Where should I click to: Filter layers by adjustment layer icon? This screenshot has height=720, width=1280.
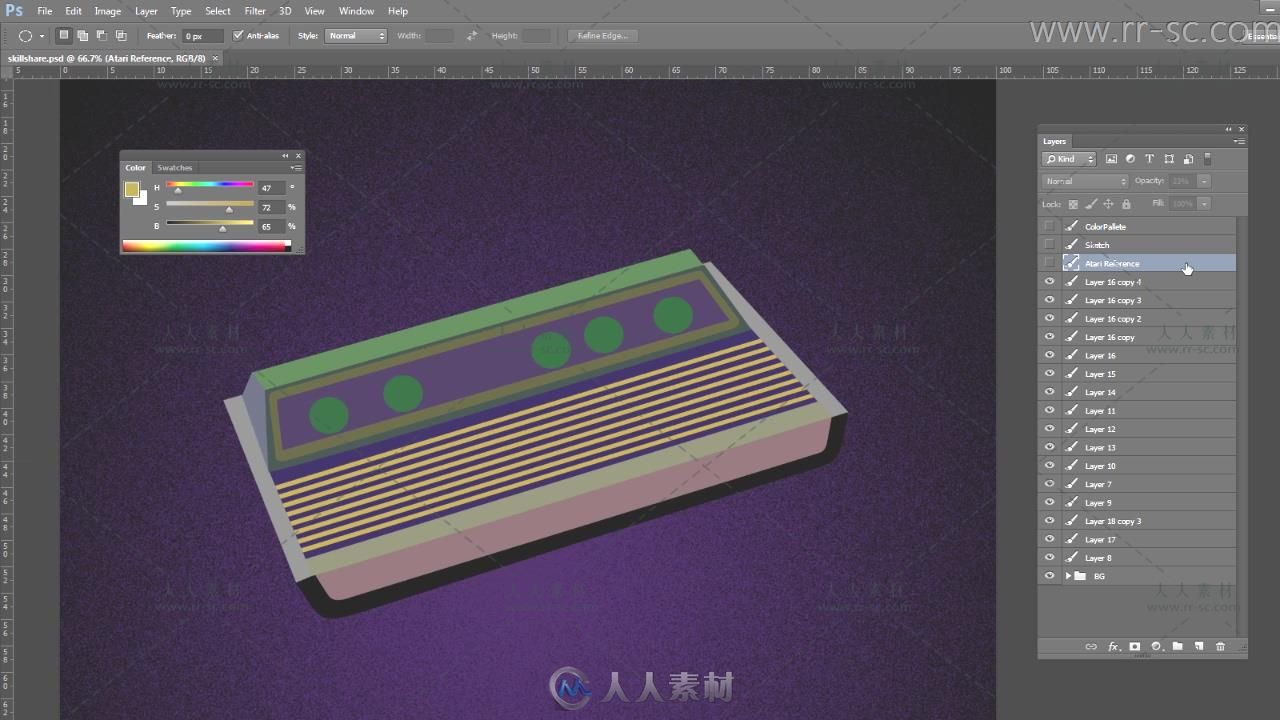pos(1130,159)
